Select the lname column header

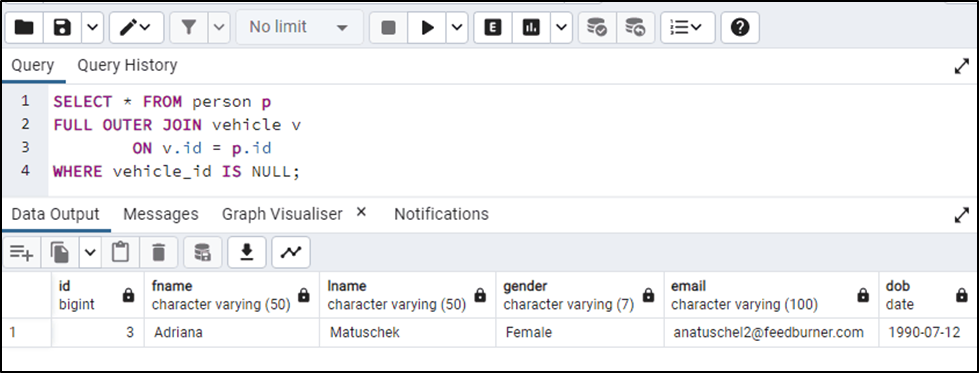point(408,295)
